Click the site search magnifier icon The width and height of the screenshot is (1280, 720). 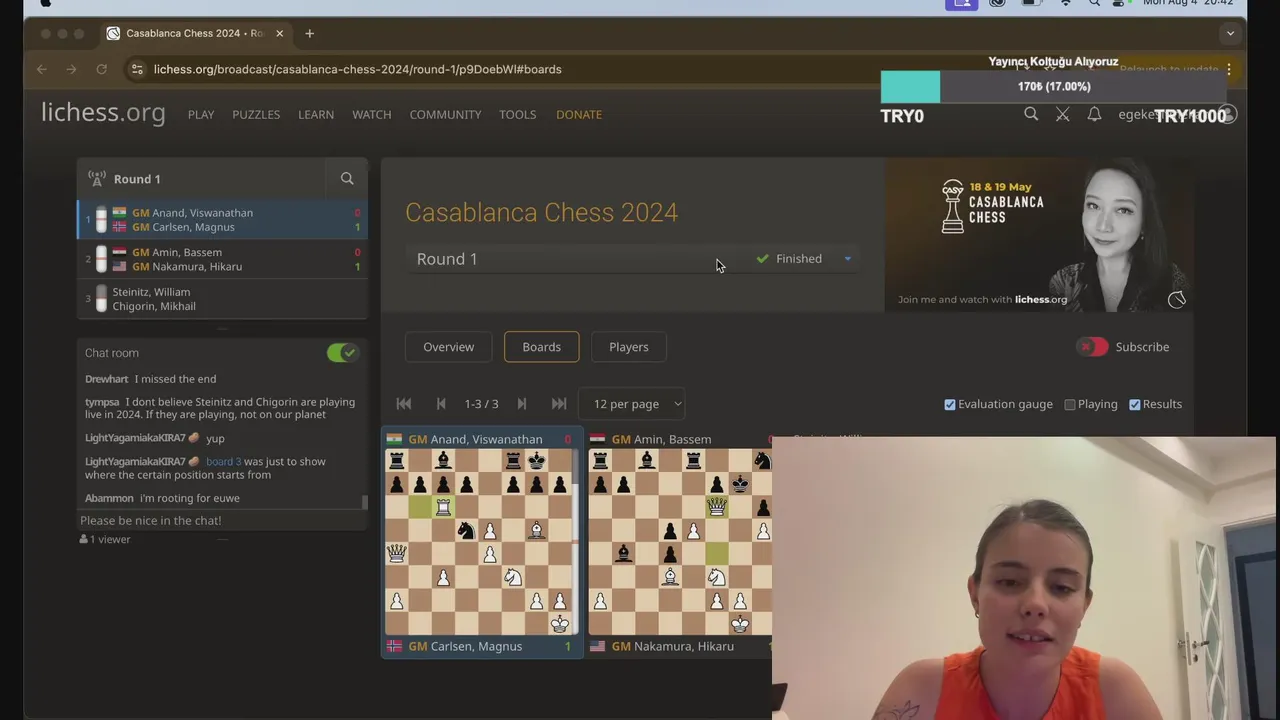[1031, 114]
